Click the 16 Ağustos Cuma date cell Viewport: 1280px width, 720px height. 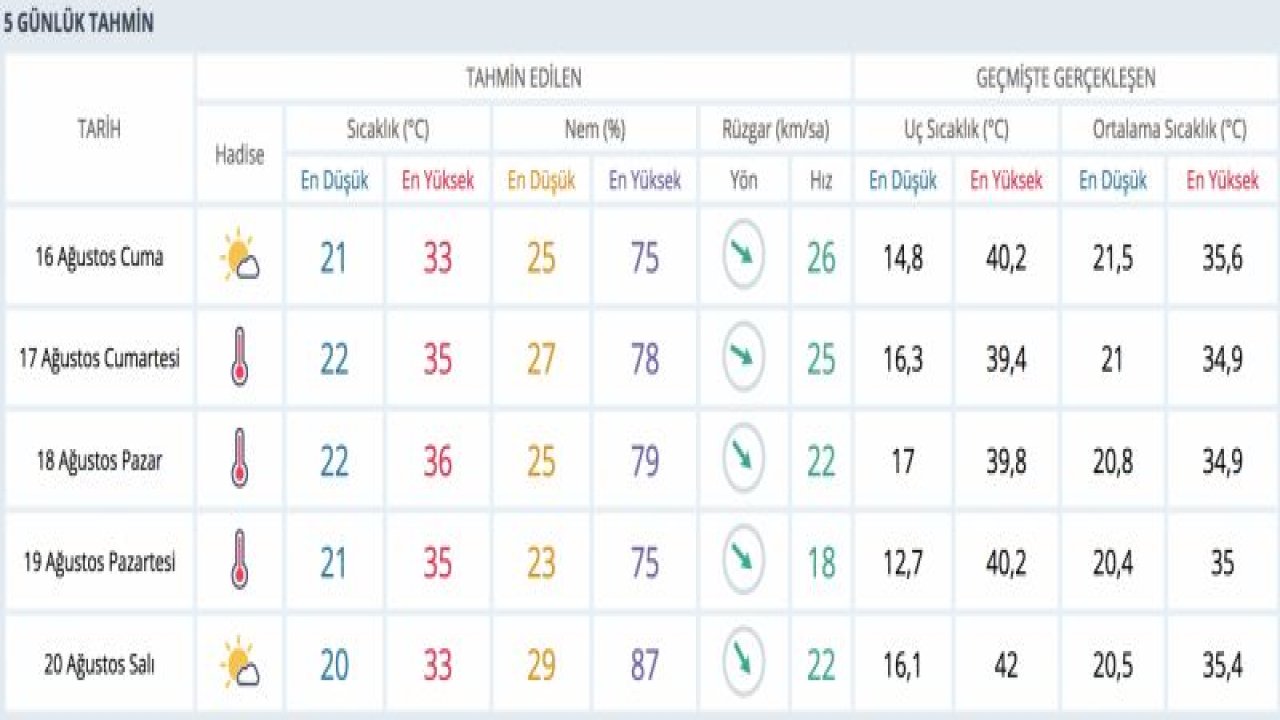point(99,257)
